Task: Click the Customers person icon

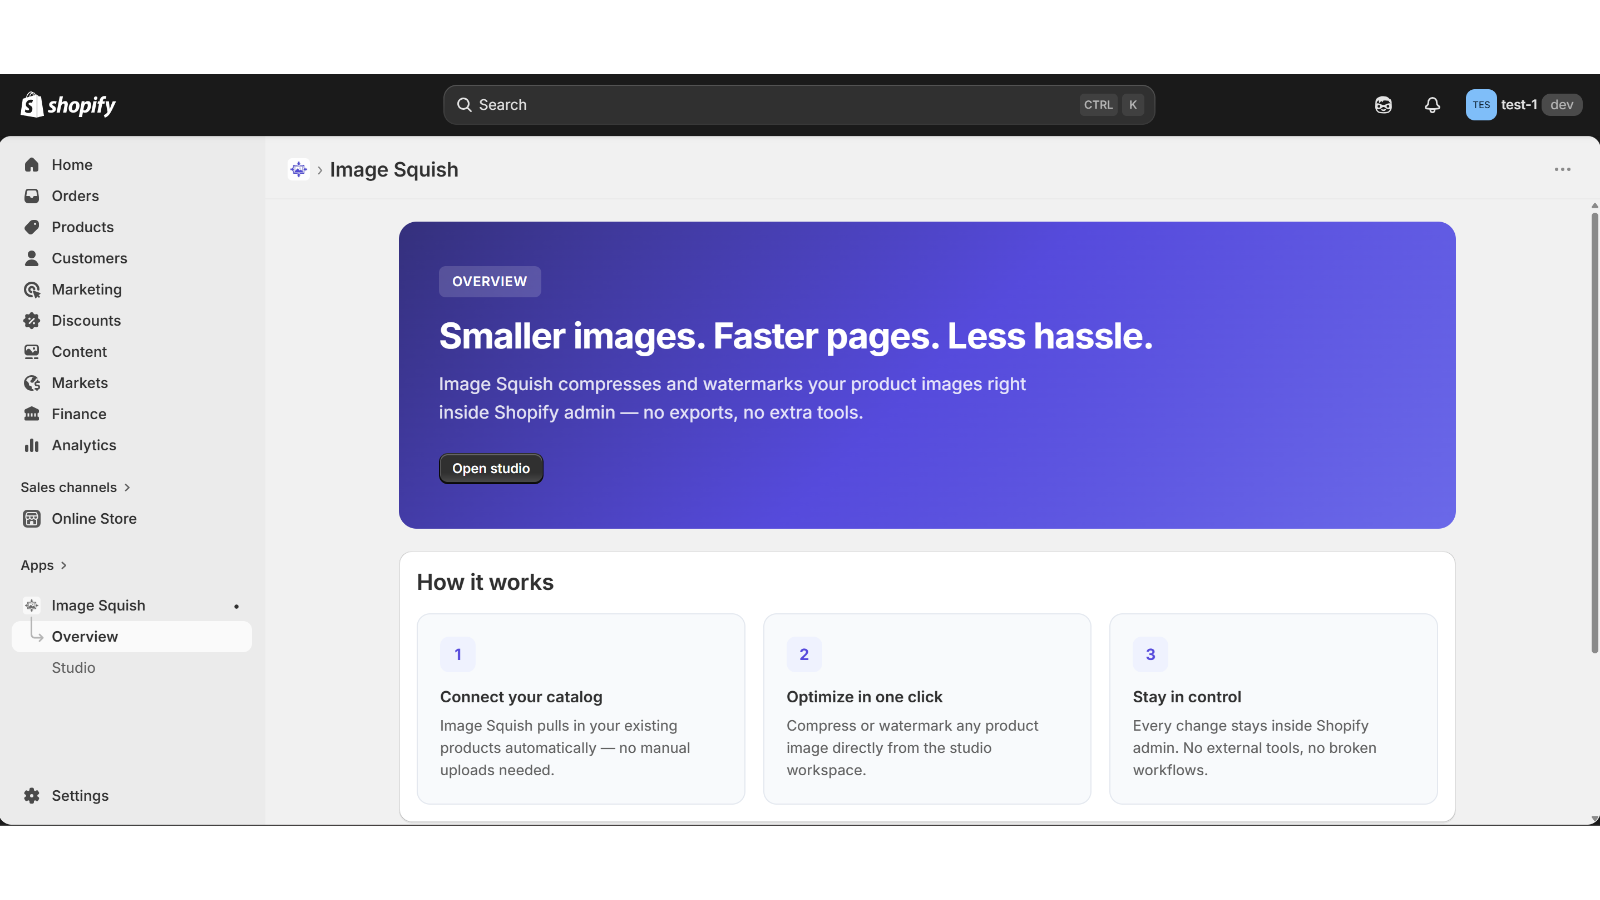Action: click(32, 258)
